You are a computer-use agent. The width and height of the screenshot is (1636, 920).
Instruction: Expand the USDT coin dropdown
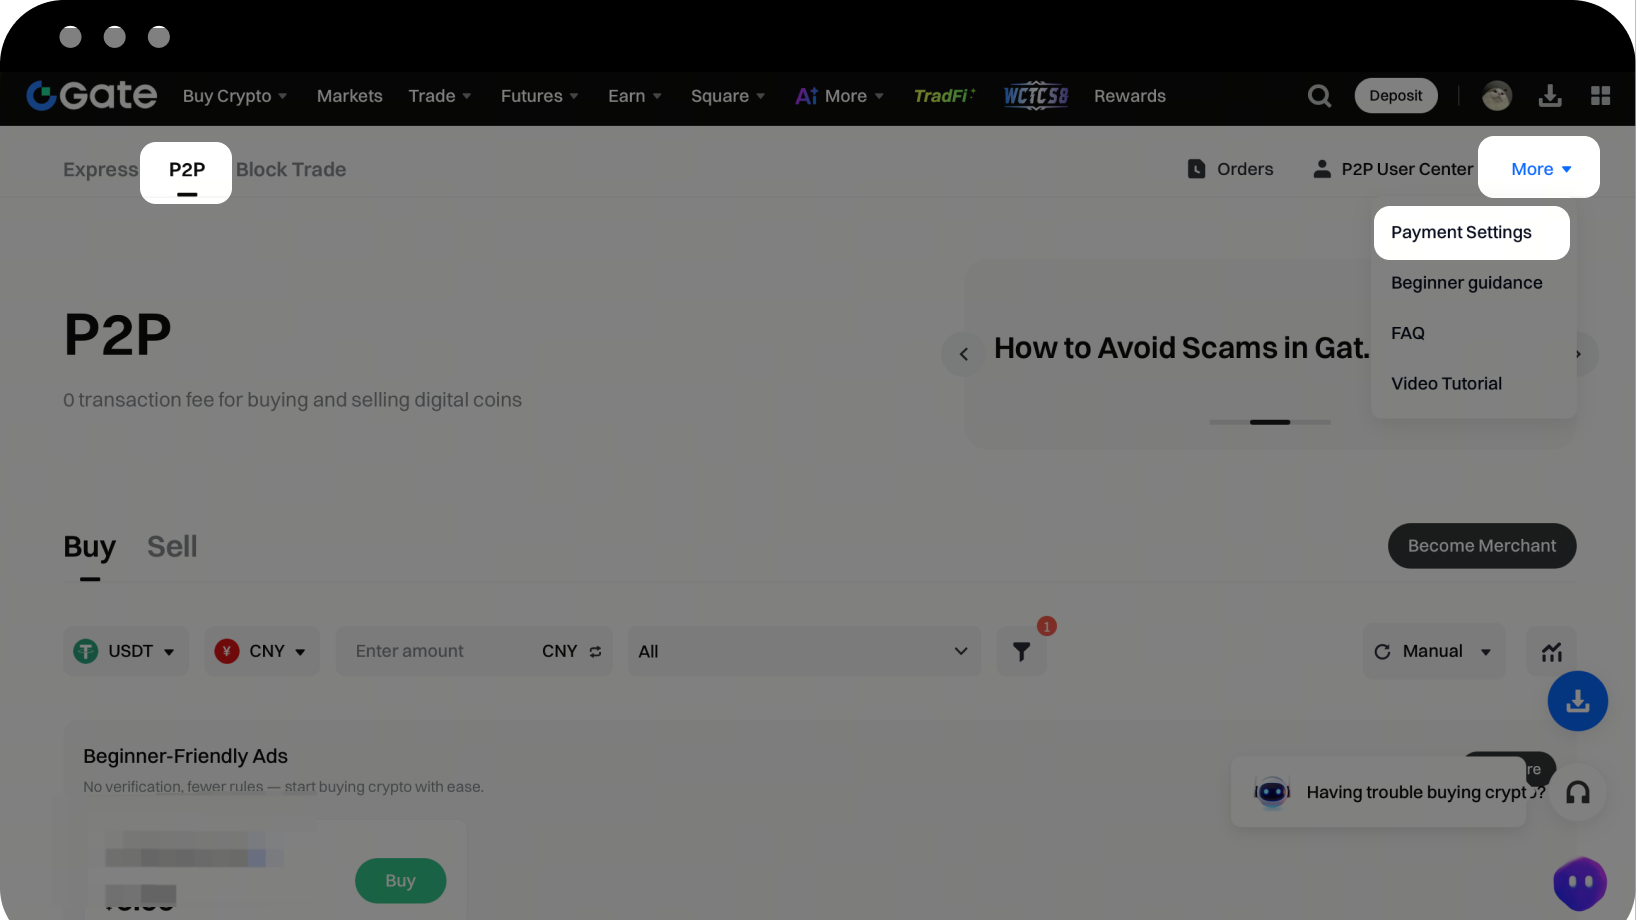(x=126, y=652)
